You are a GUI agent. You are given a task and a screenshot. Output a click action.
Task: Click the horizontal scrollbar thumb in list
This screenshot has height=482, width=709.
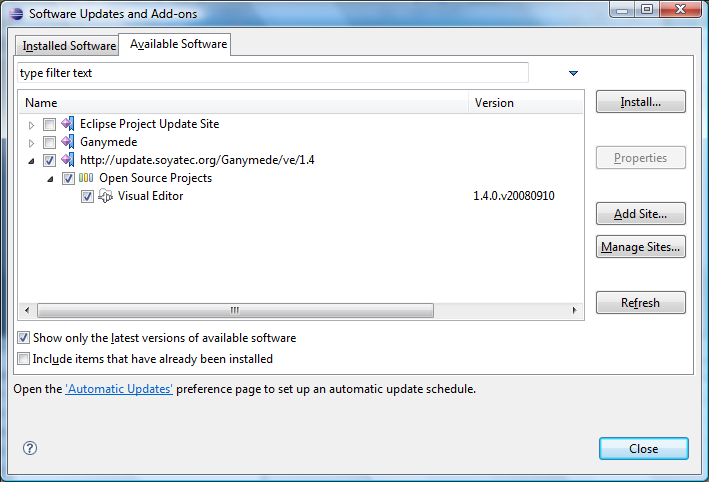tap(235, 310)
